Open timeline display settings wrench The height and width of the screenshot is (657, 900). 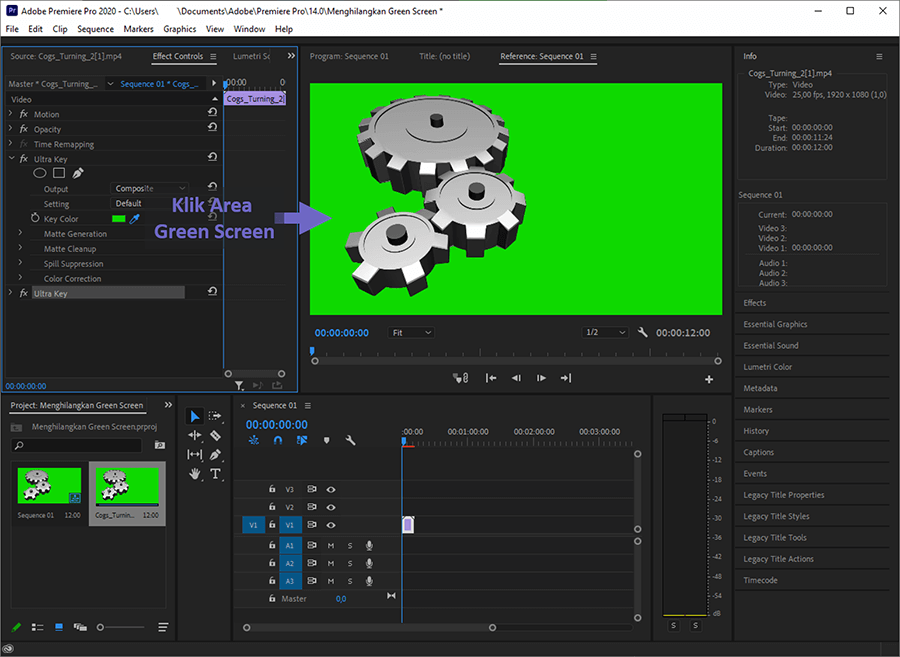pos(350,441)
